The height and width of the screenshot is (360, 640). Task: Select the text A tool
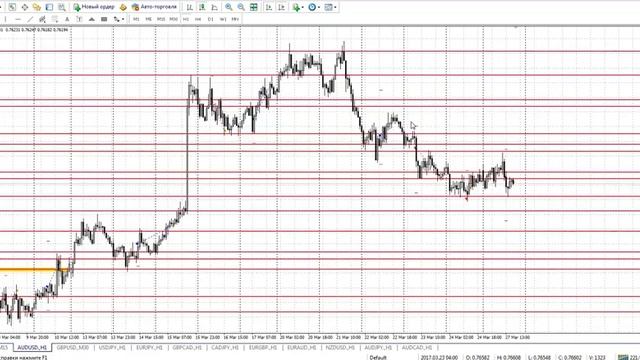pos(67,19)
